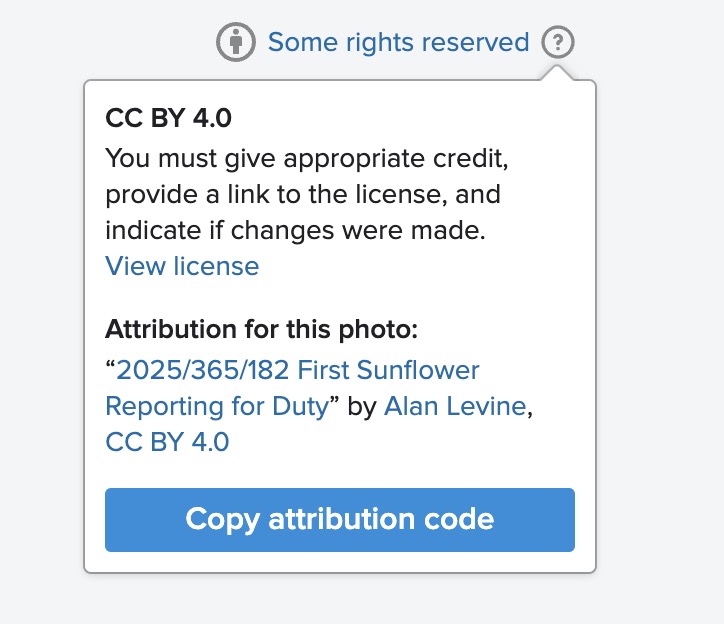Click the gray area beneath the popup
This screenshot has height=624, width=724.
340,599
